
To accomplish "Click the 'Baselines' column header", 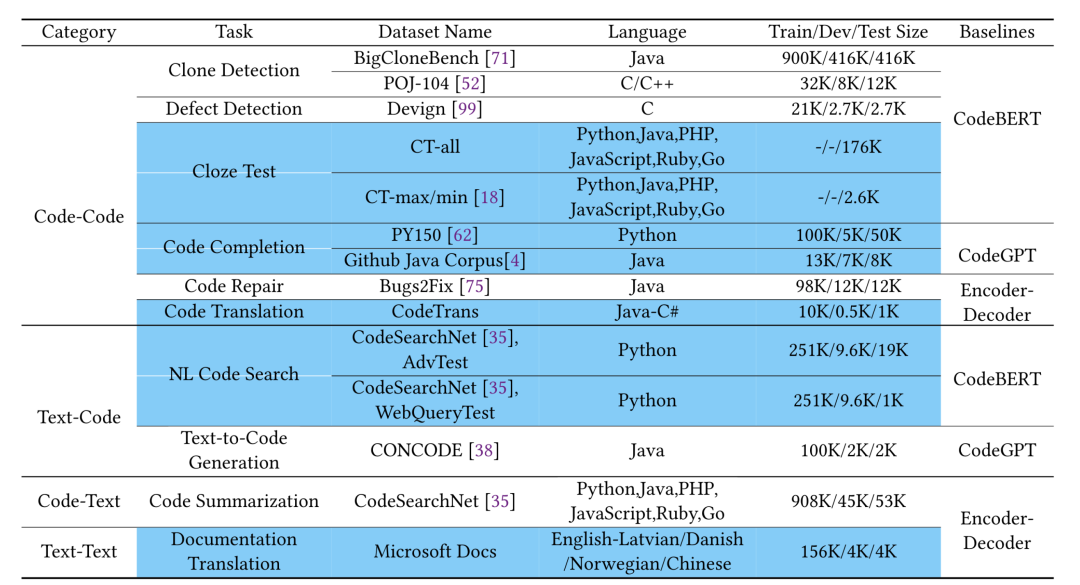I will click(997, 32).
